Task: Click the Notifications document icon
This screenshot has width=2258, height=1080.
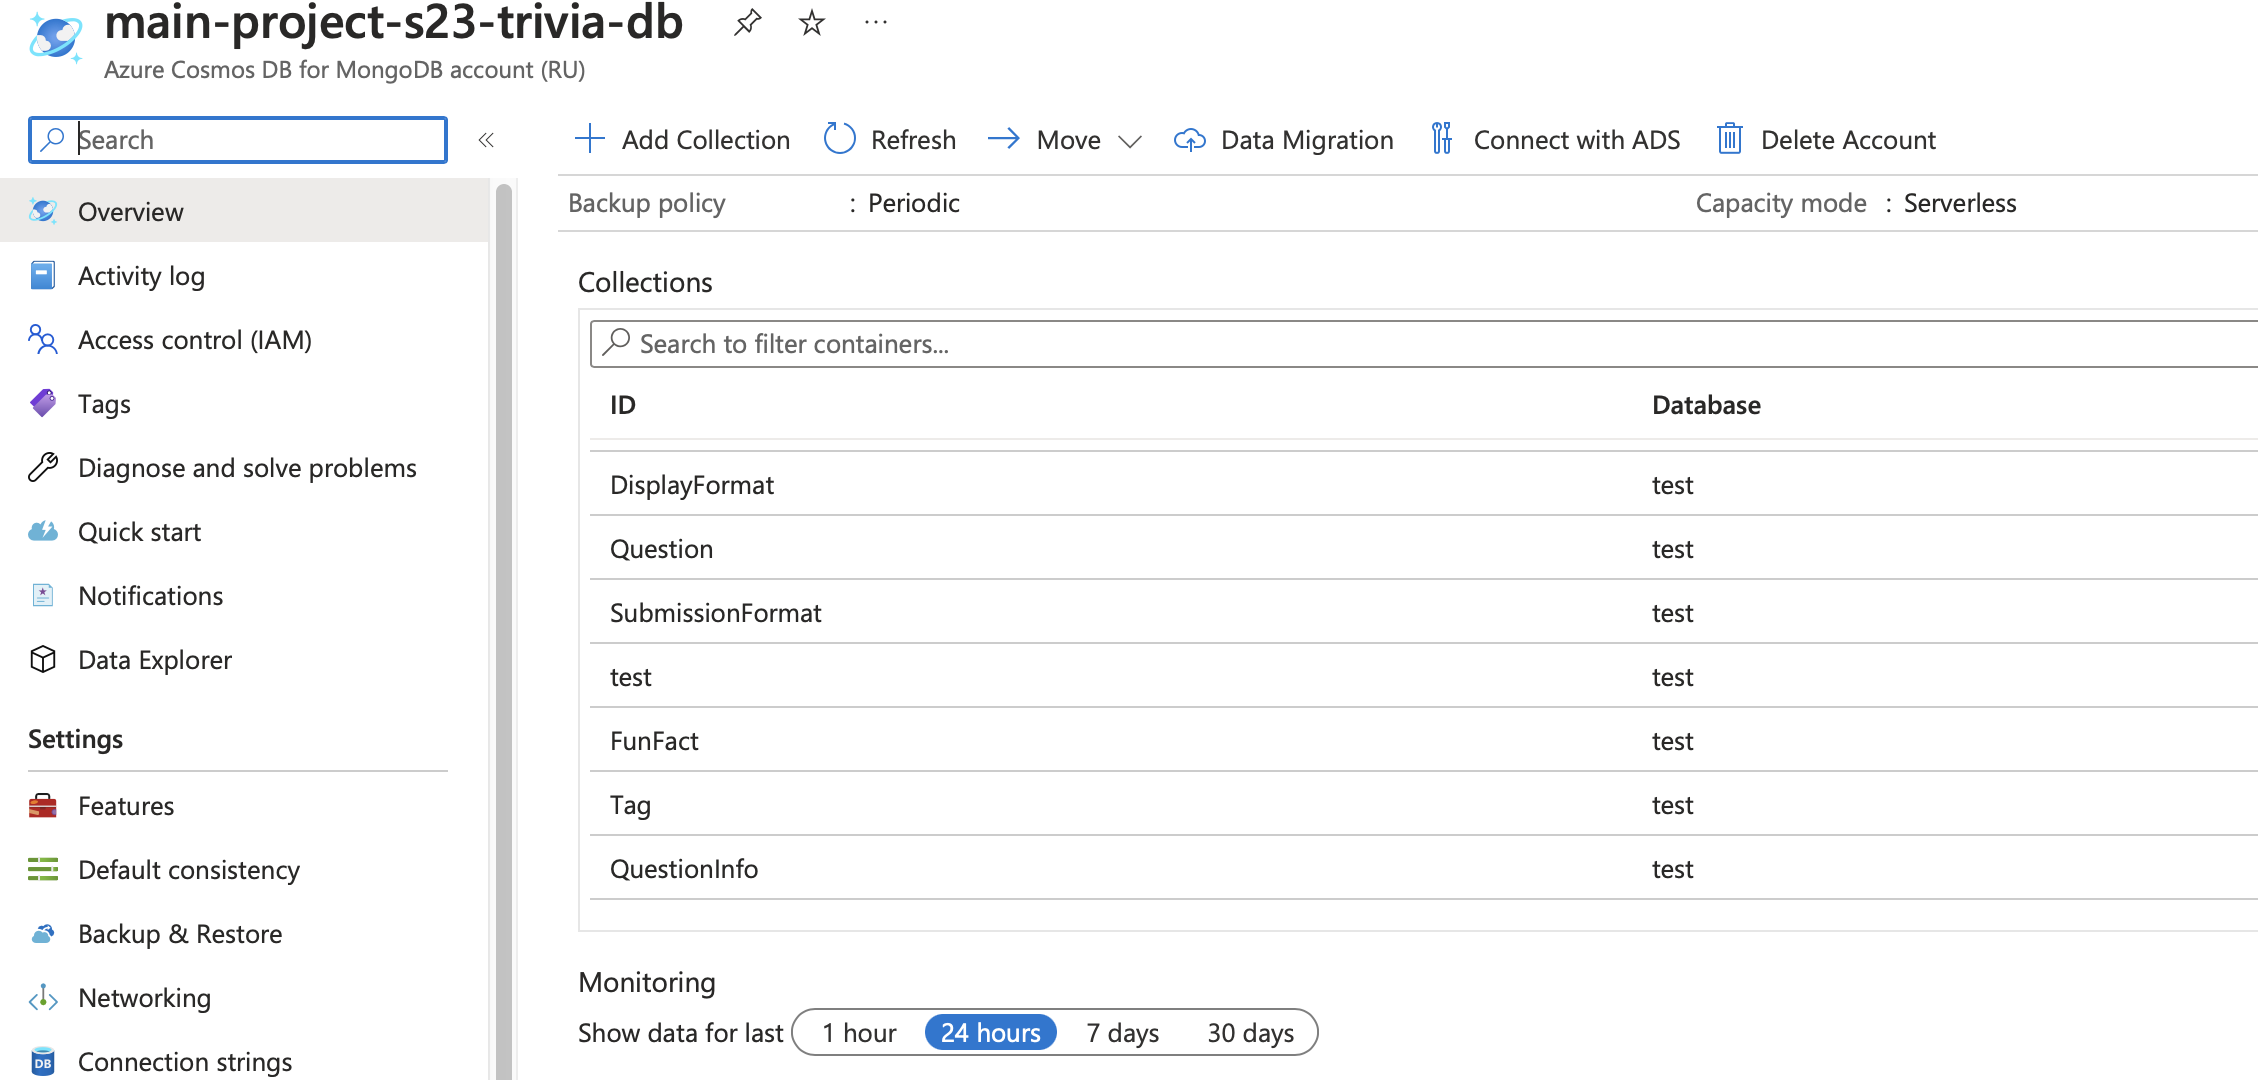Action: 43,595
